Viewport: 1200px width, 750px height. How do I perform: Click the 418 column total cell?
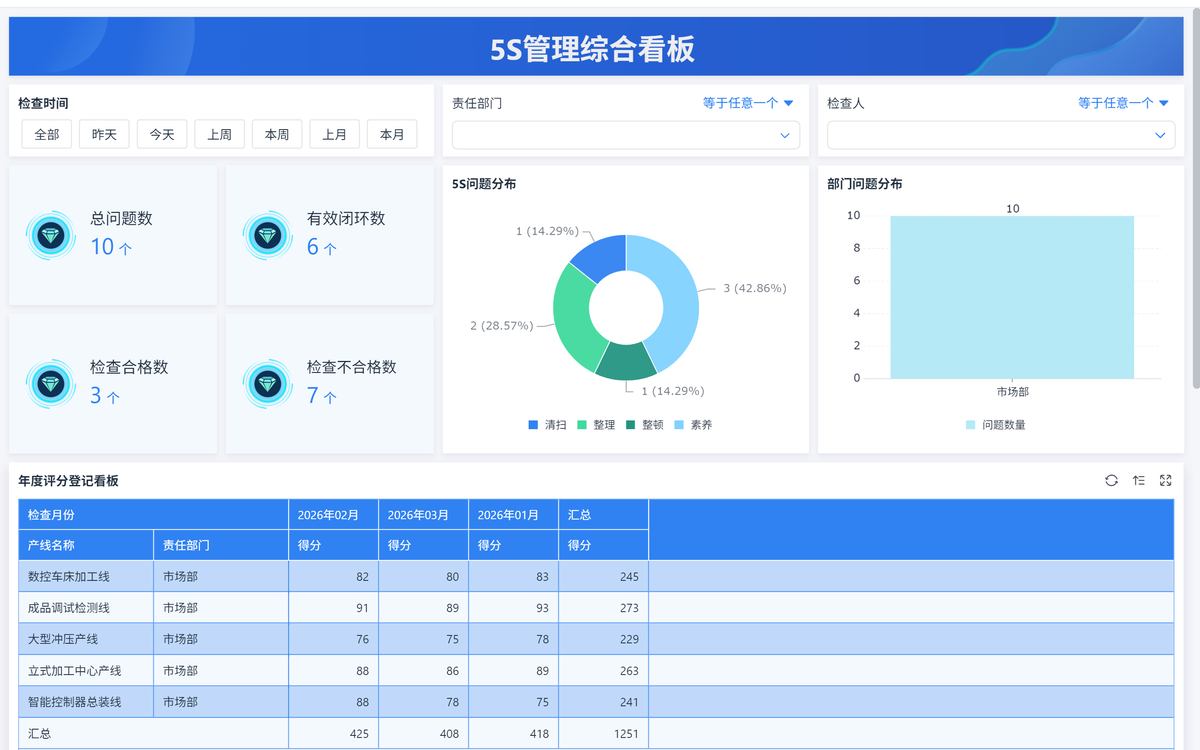coord(513,734)
